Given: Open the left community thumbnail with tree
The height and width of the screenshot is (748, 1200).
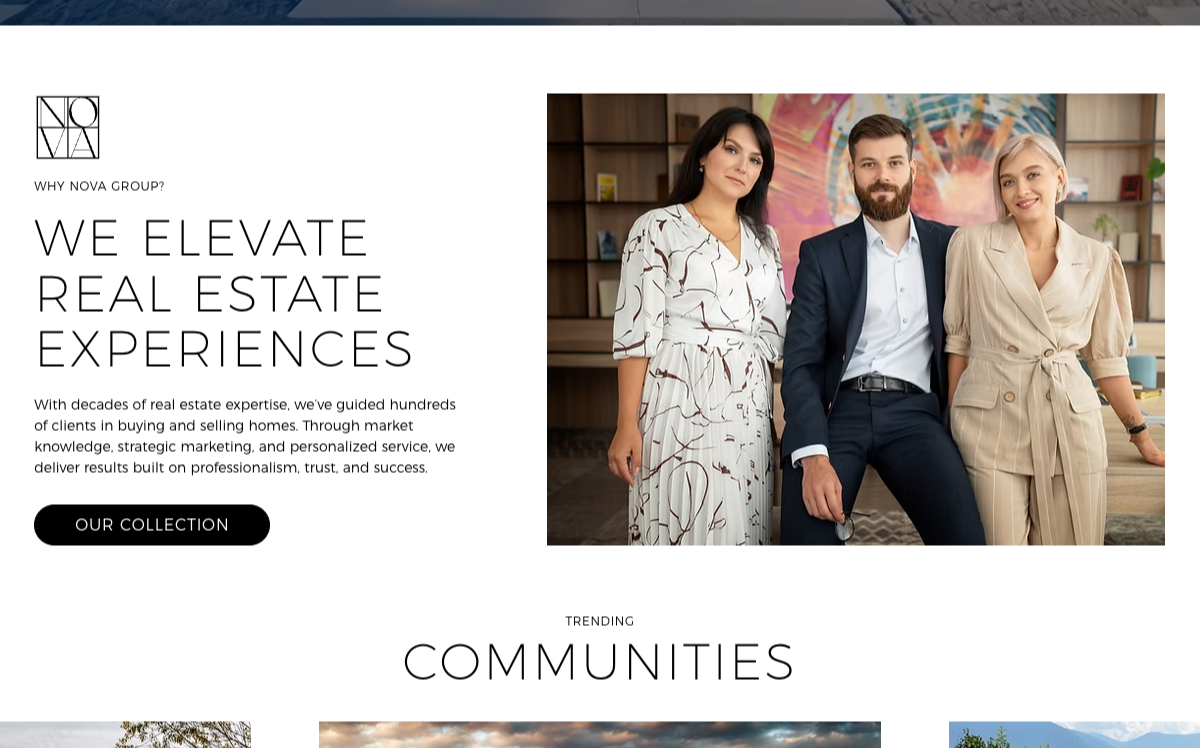Looking at the screenshot, I should [125, 735].
